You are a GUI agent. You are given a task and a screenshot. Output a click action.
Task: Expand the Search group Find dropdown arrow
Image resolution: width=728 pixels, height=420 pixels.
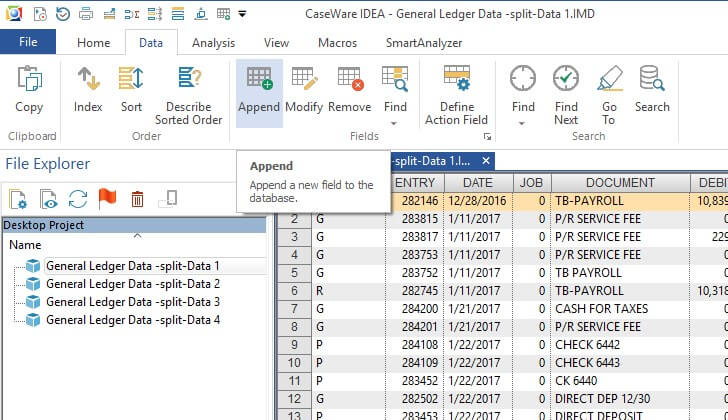(522, 123)
